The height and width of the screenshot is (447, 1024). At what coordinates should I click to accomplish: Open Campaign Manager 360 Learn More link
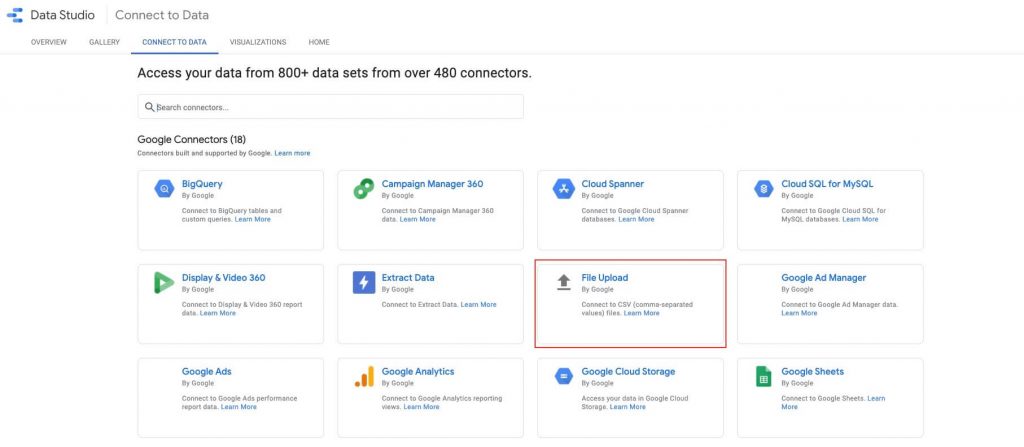[x=417, y=220]
